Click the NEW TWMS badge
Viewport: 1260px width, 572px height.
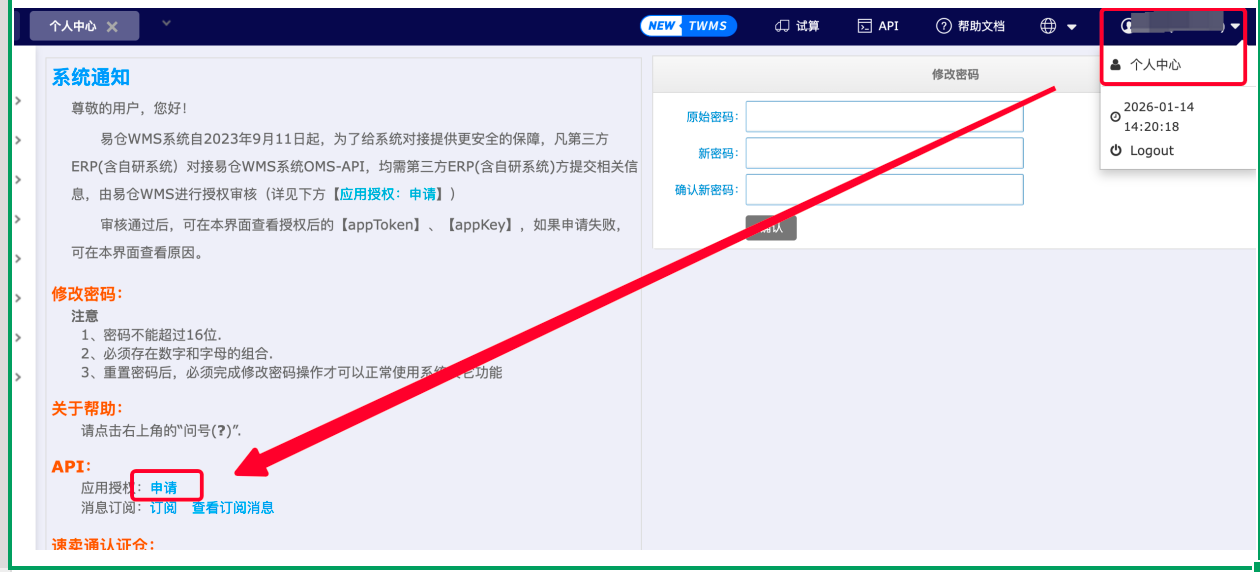688,26
